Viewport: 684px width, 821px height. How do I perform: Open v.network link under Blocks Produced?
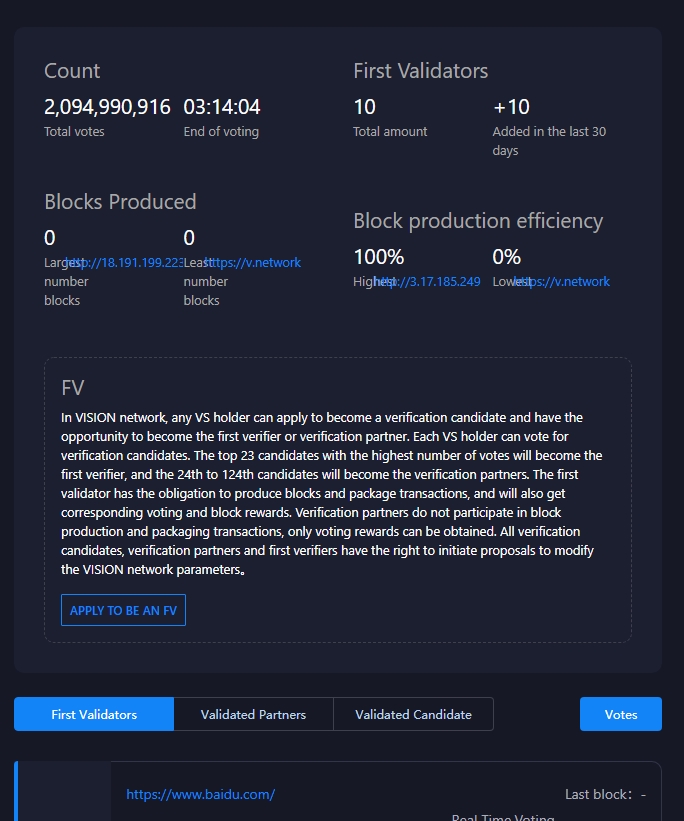click(x=254, y=263)
